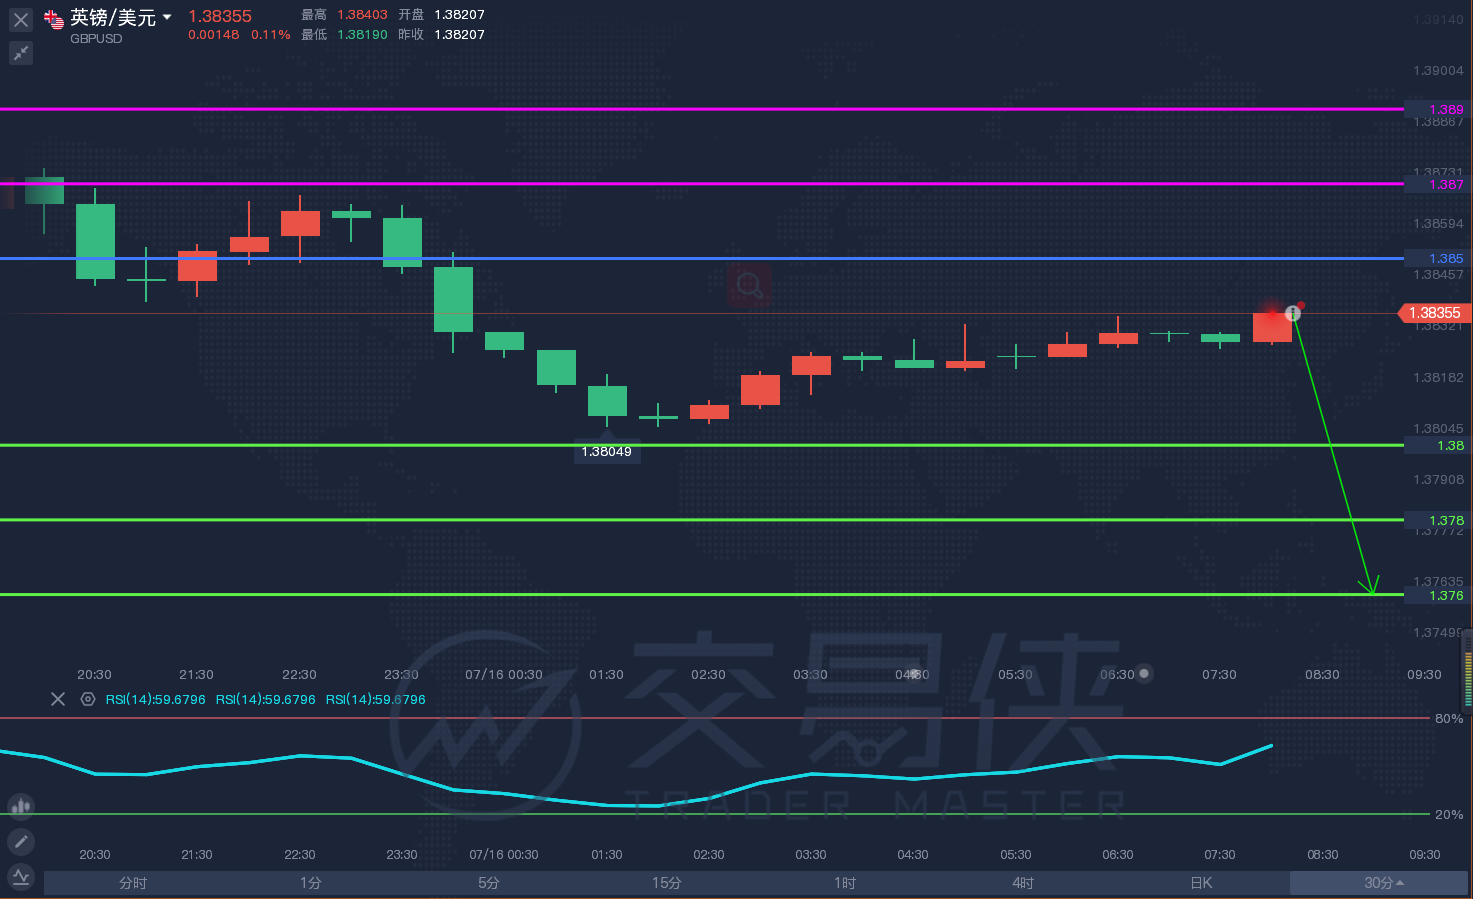
Task: Choose the 15分 chart interval
Action: coord(666,883)
